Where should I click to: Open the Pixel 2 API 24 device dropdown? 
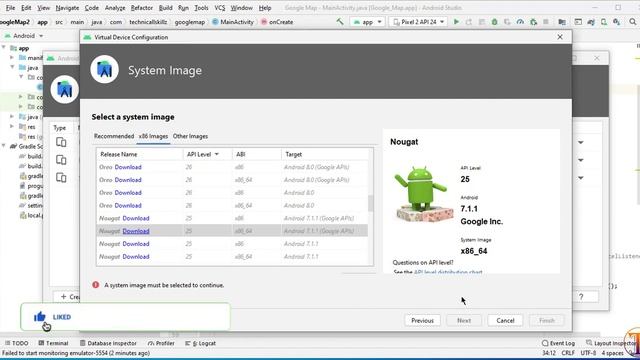pos(418,22)
